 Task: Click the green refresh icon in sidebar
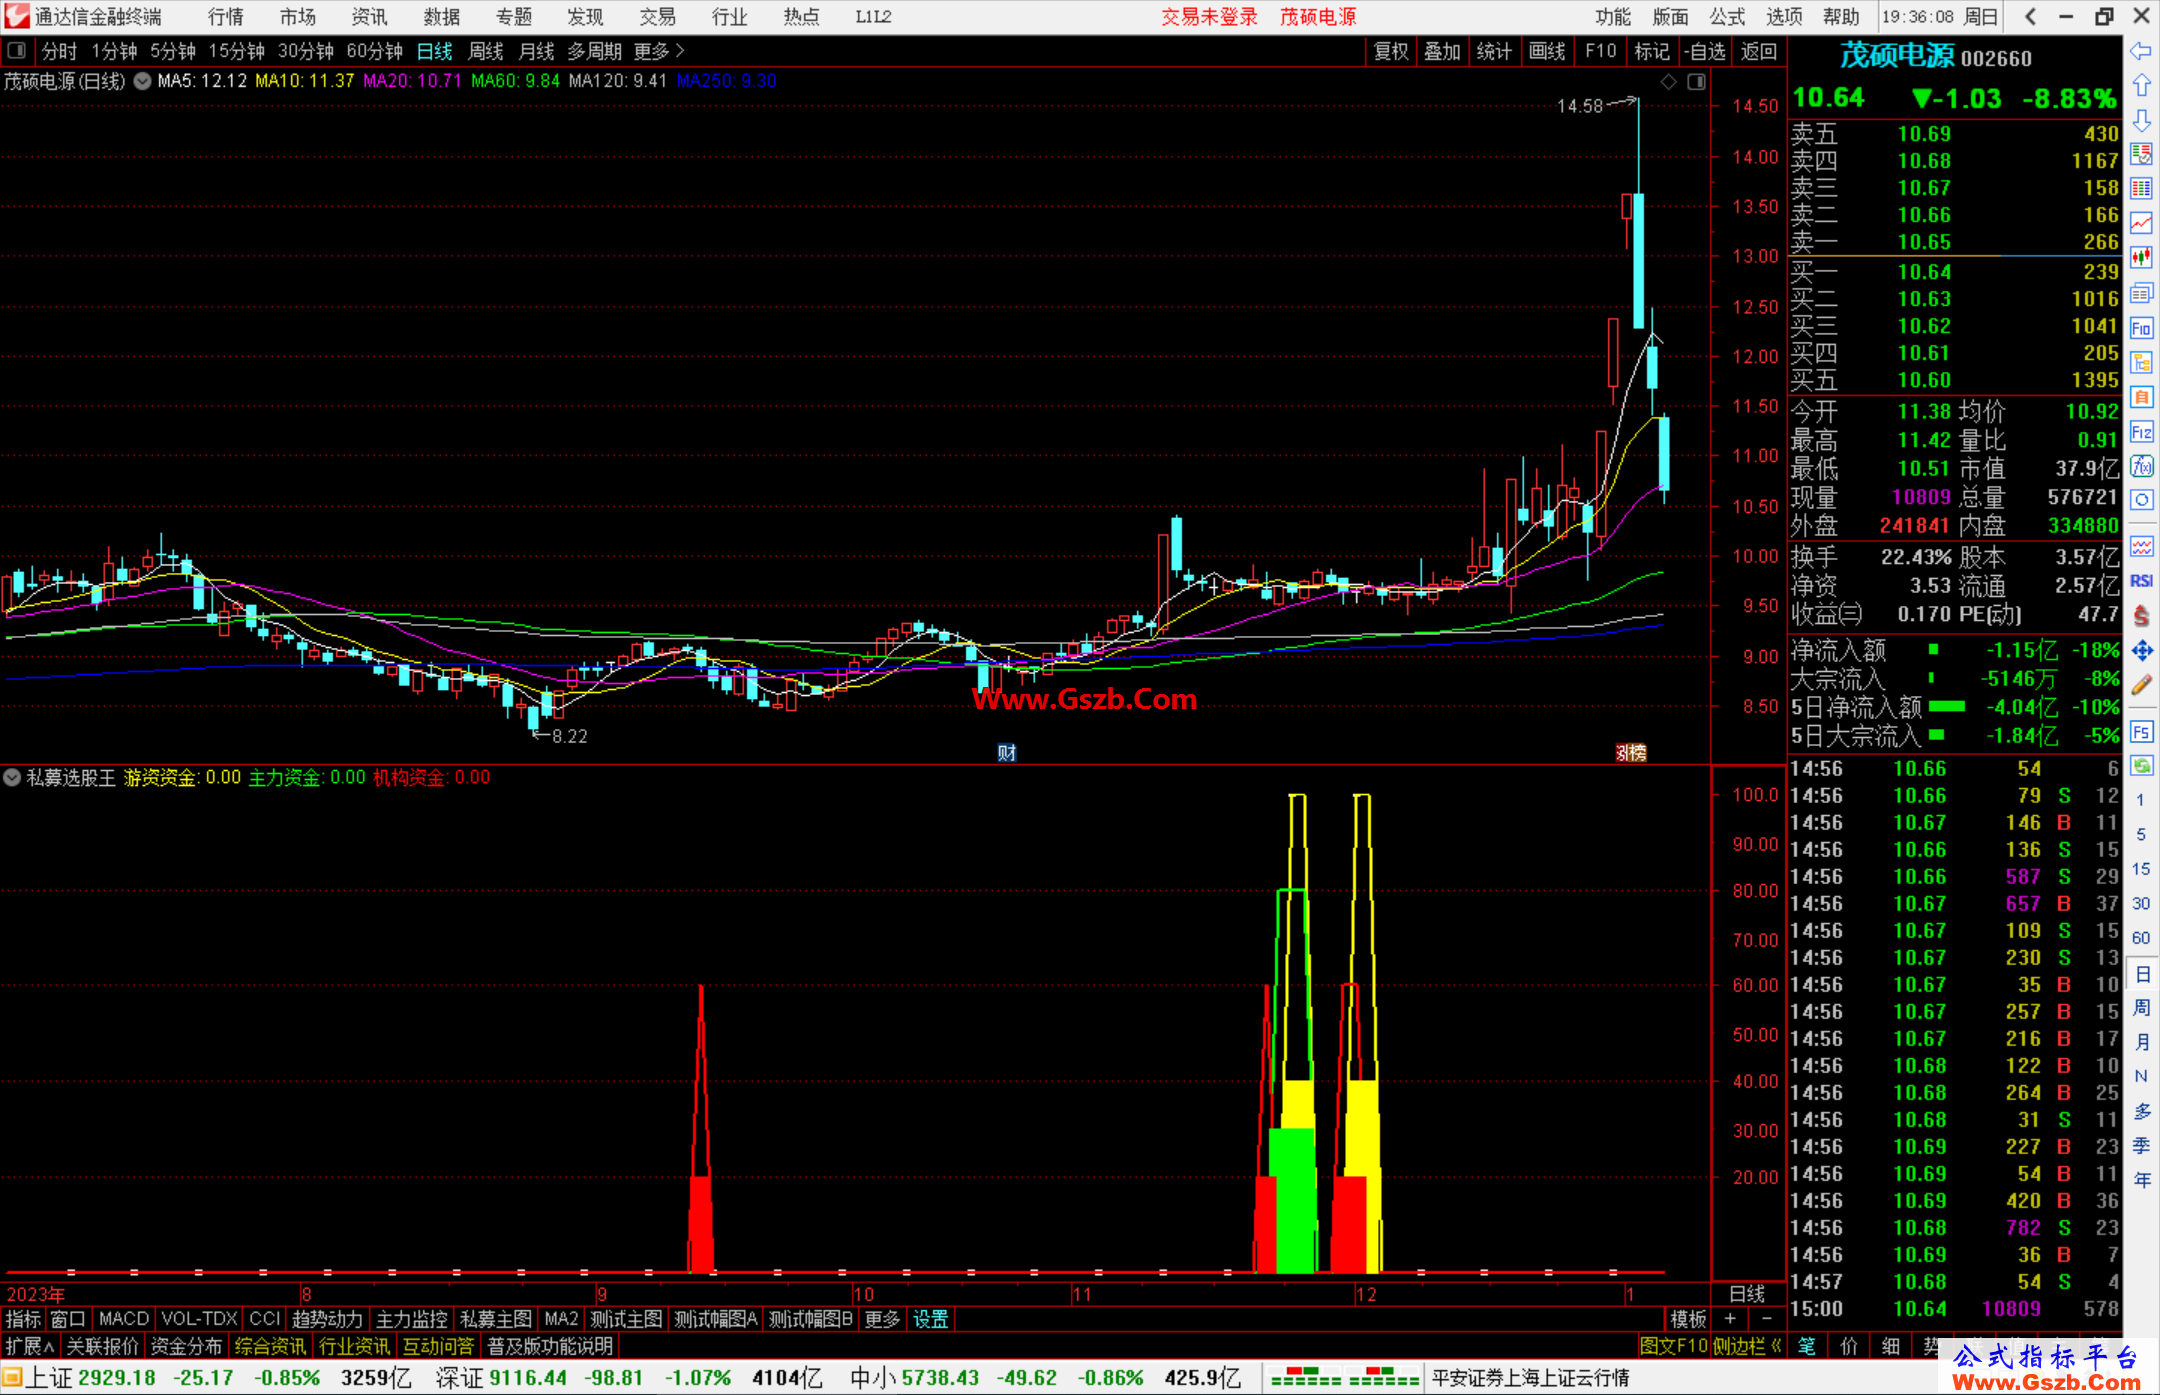pos(2141,766)
